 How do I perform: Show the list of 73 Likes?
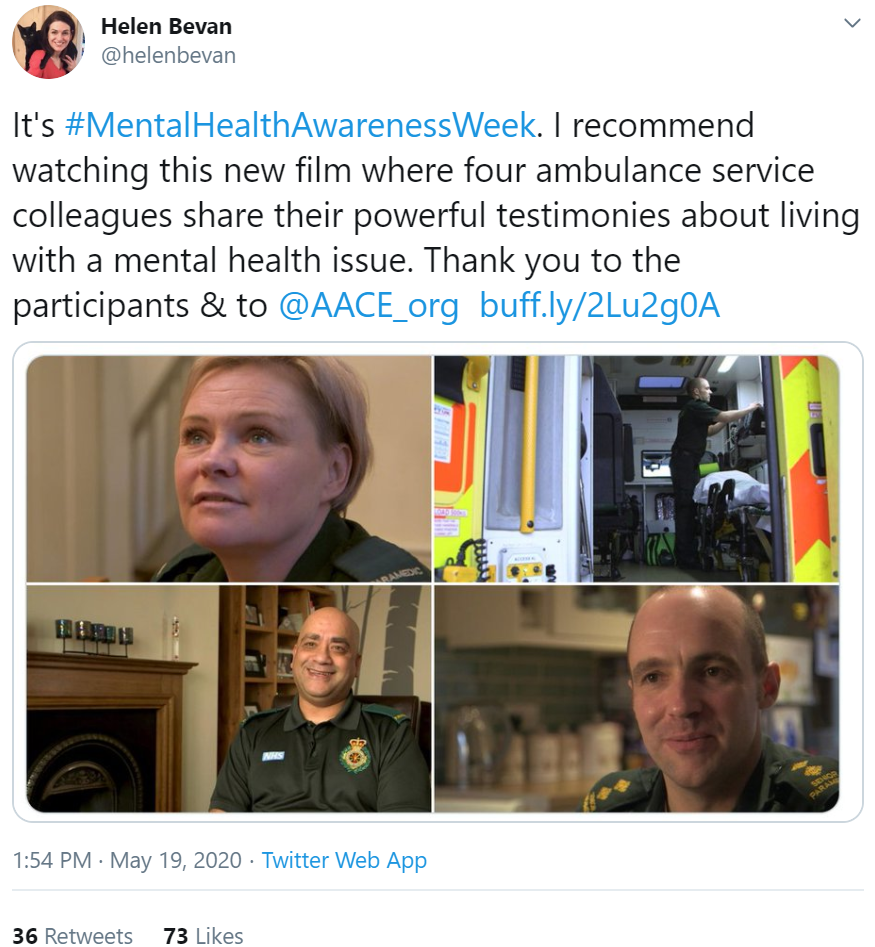coord(204,935)
